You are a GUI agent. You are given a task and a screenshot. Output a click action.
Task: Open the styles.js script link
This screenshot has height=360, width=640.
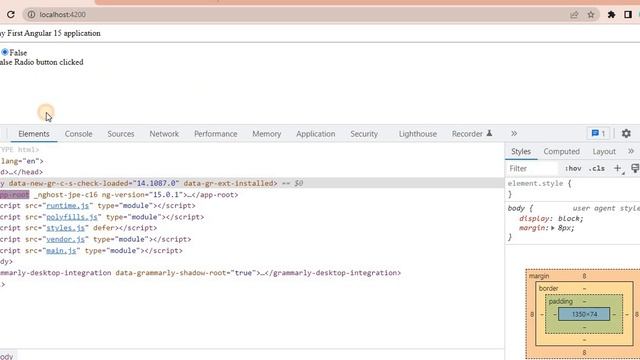click(x=65, y=228)
